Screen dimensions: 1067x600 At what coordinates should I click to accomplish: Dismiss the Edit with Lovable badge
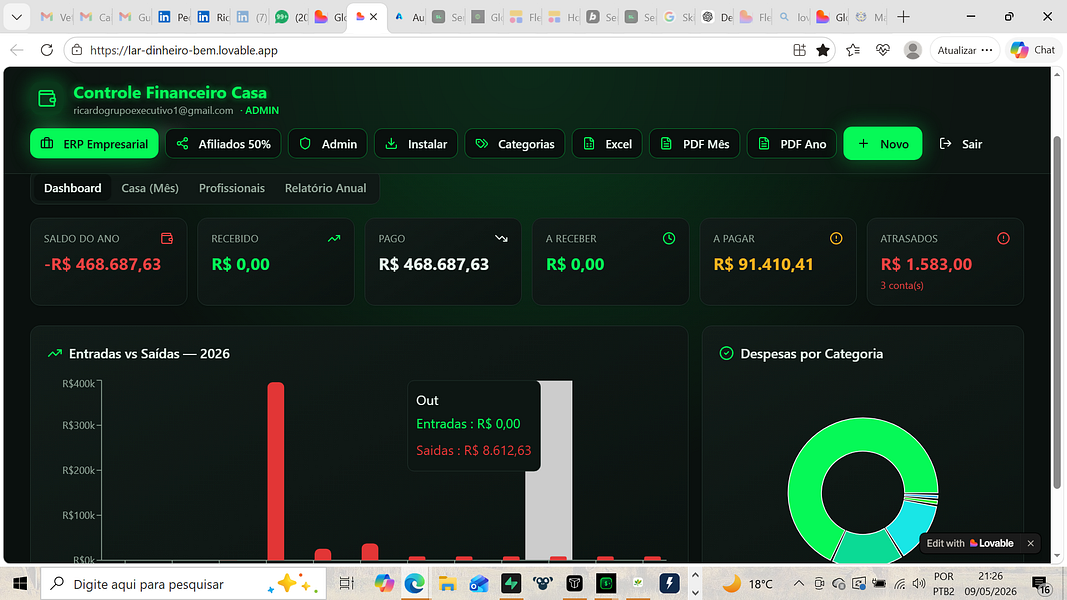pos(1030,543)
